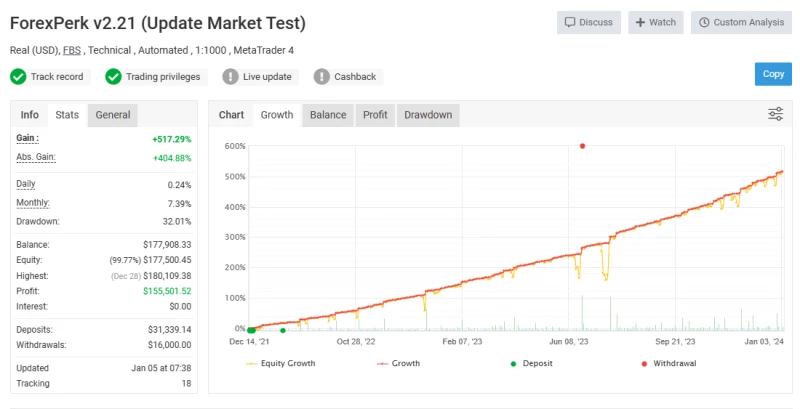Switch to the General tab
Viewport: 800px width, 409px height.
(113, 115)
